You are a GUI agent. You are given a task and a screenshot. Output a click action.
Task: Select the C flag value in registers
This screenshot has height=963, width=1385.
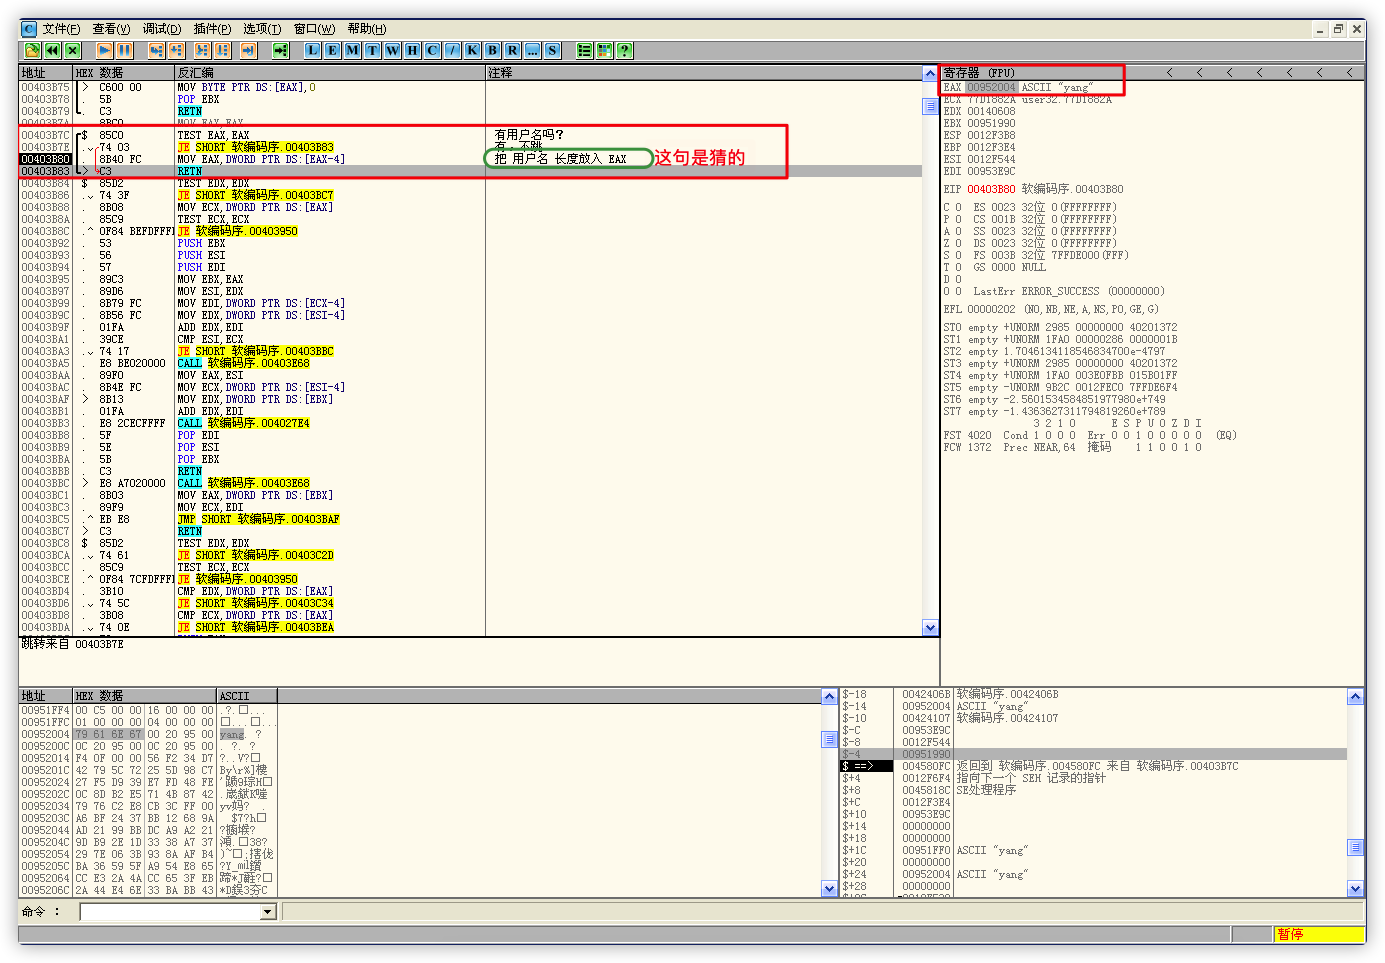point(958,207)
